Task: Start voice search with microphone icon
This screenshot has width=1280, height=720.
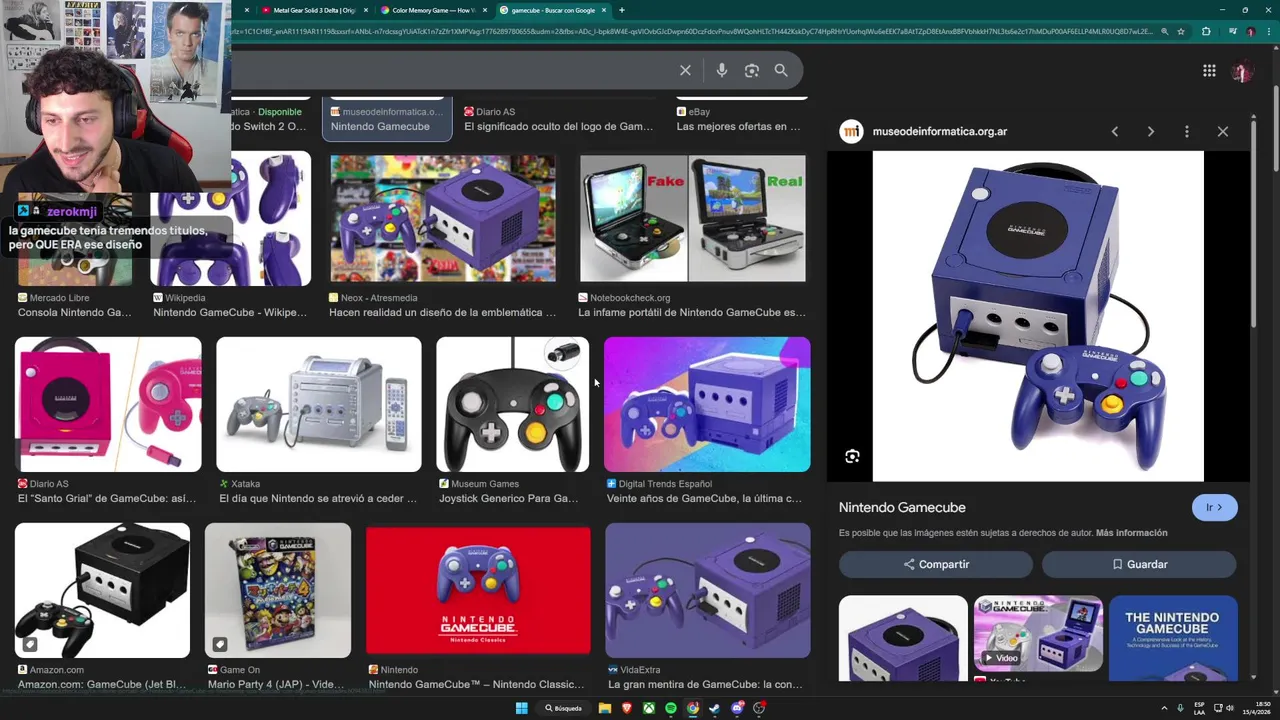Action: coord(722,71)
